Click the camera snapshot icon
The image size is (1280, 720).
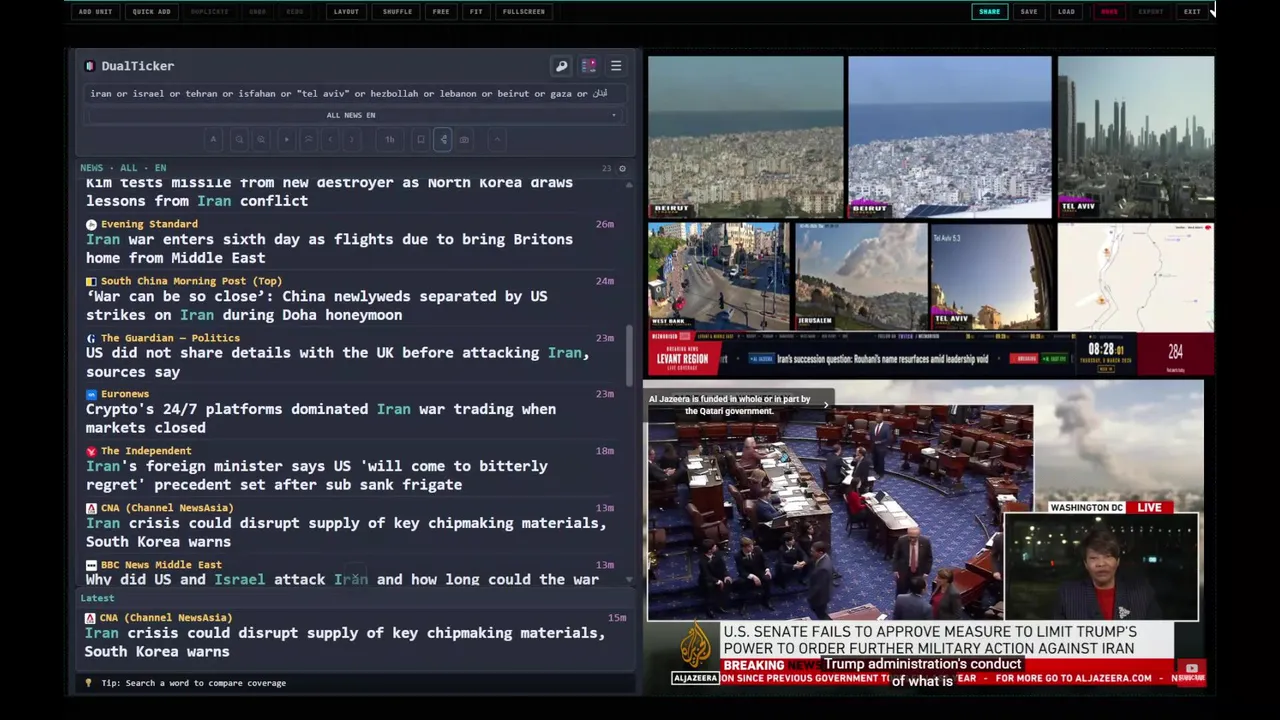pyautogui.click(x=464, y=139)
